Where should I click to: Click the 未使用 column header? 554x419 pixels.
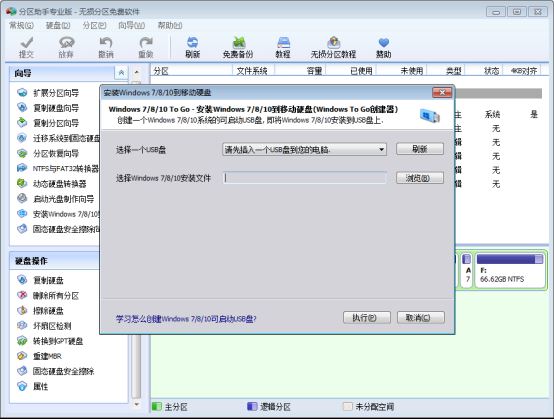coord(401,71)
